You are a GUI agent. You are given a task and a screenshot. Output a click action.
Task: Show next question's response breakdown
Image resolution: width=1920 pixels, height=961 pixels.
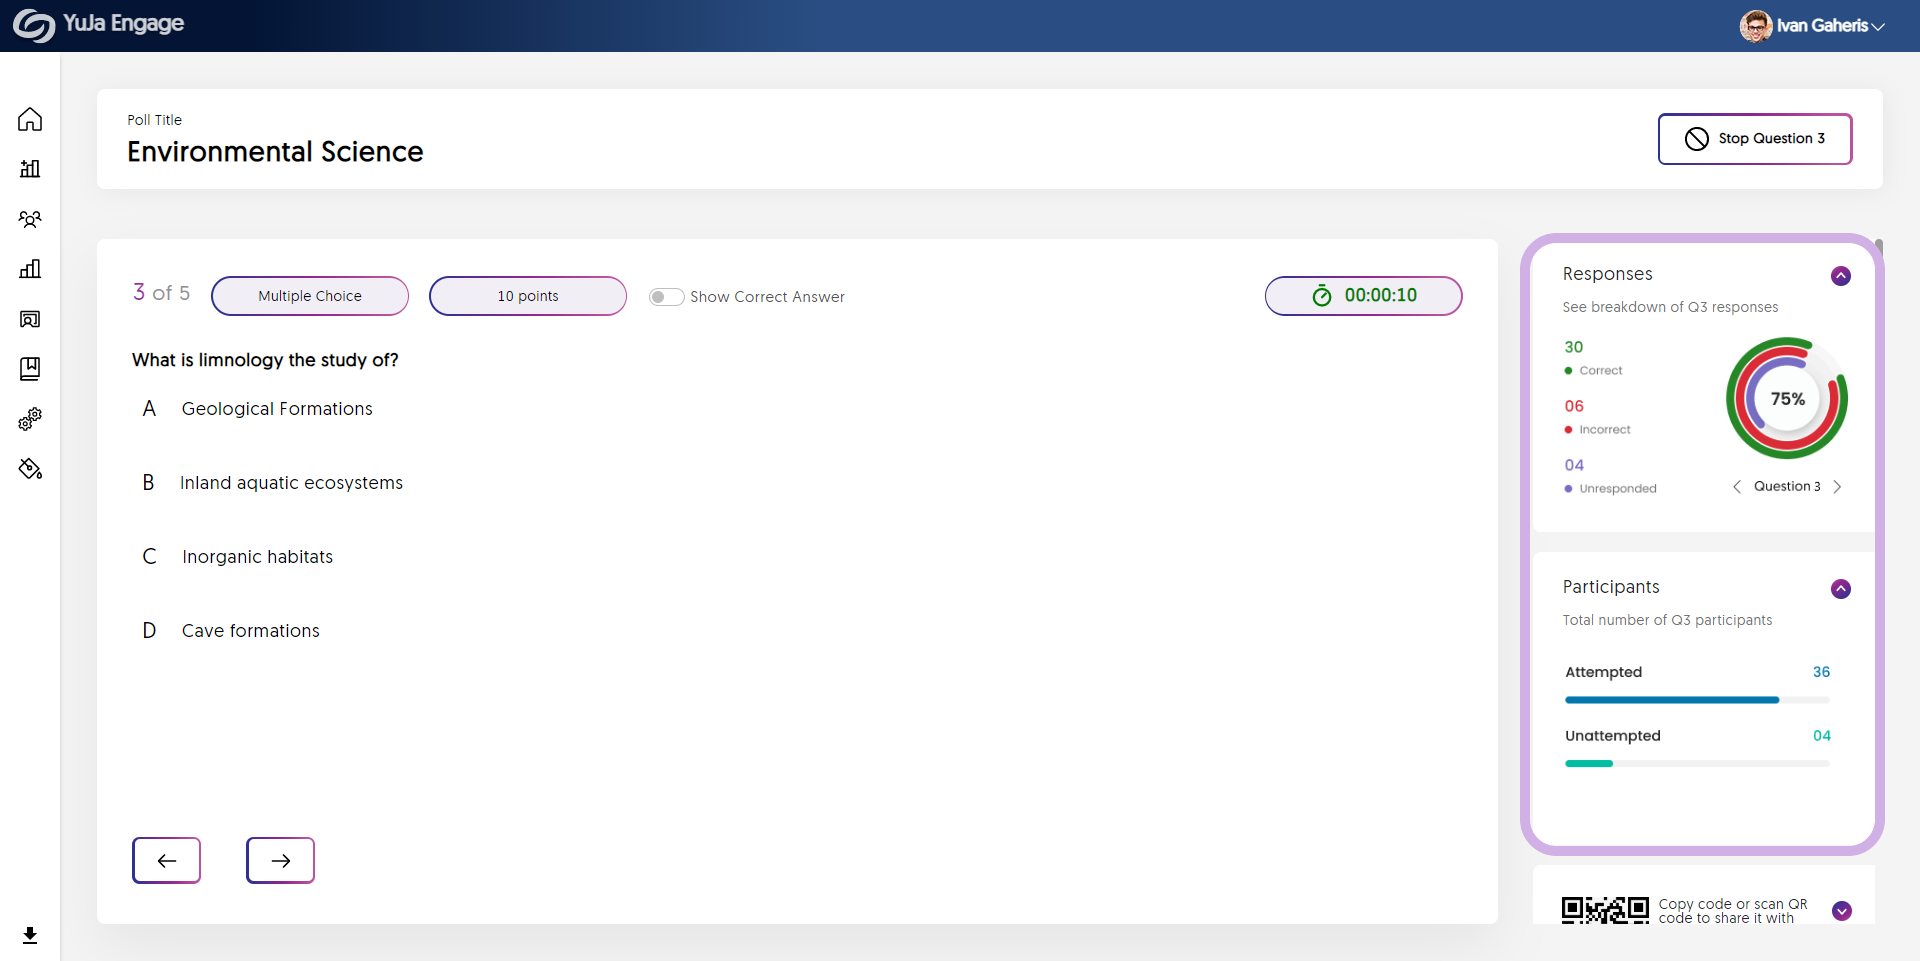click(1837, 487)
